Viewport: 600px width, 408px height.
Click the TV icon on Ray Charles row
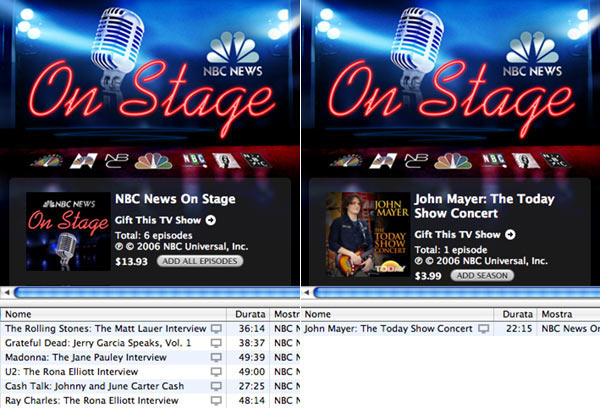[x=216, y=399]
